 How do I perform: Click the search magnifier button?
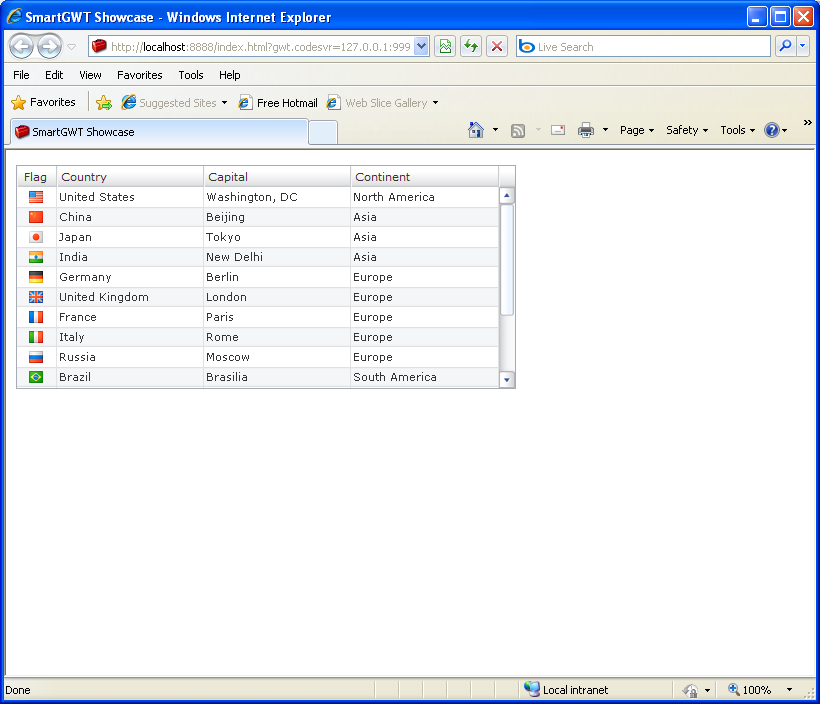pos(785,47)
